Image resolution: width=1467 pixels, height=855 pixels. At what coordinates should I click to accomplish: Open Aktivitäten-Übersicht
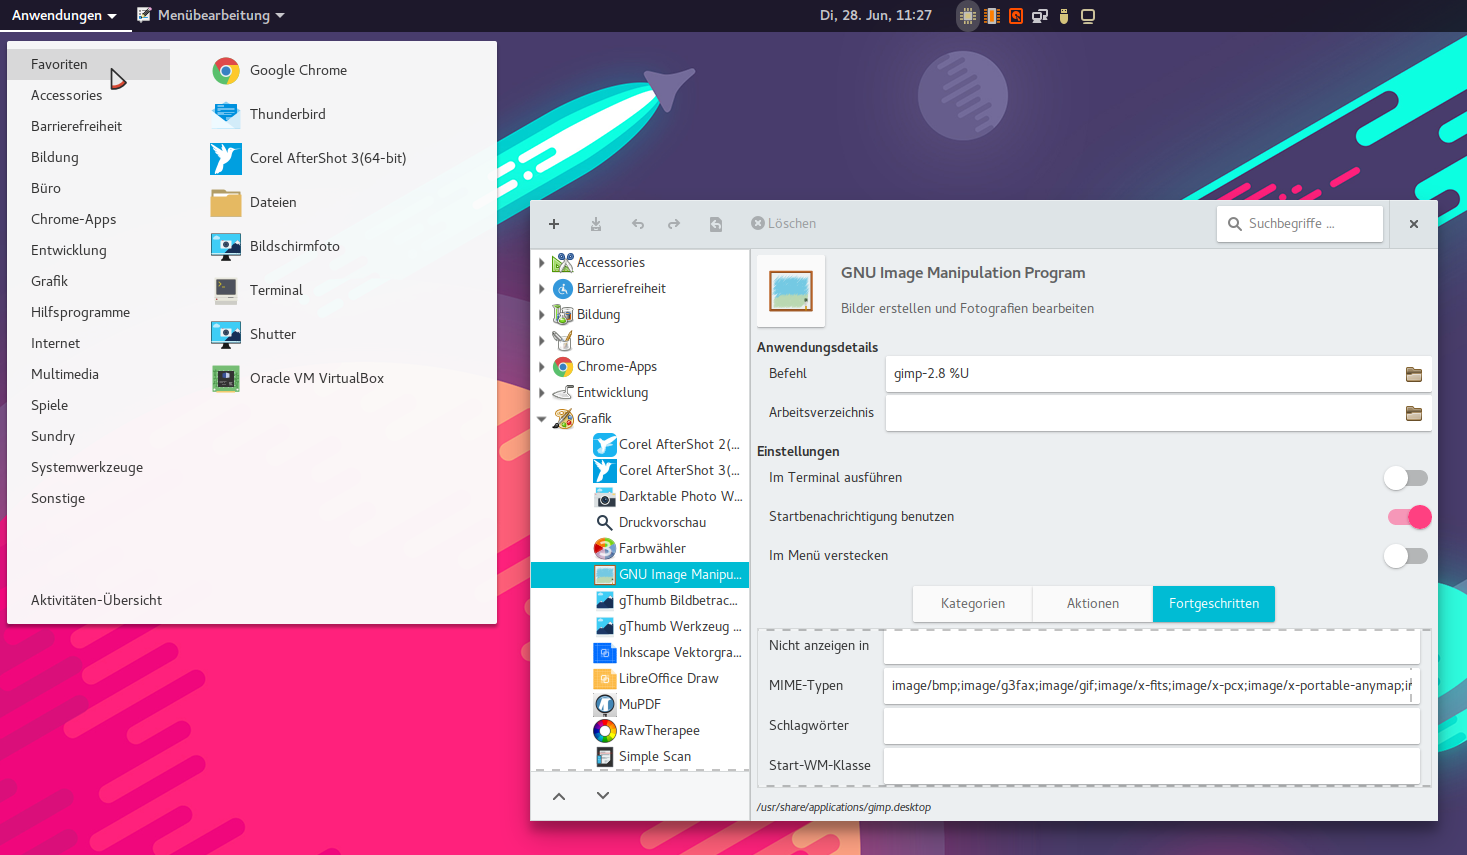(96, 599)
